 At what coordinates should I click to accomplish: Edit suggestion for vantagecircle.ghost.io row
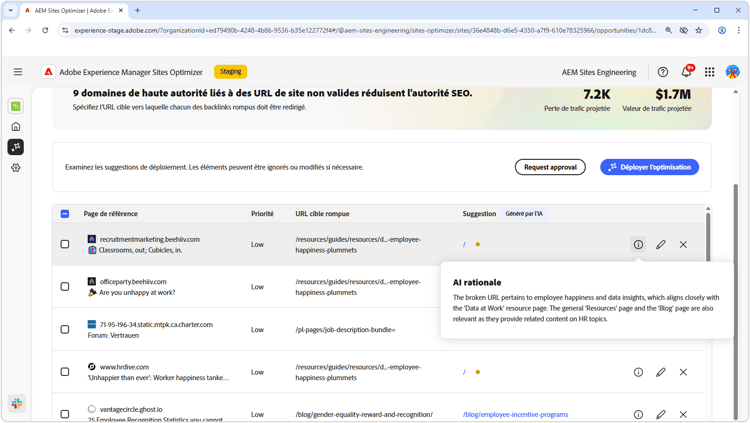pos(661,414)
